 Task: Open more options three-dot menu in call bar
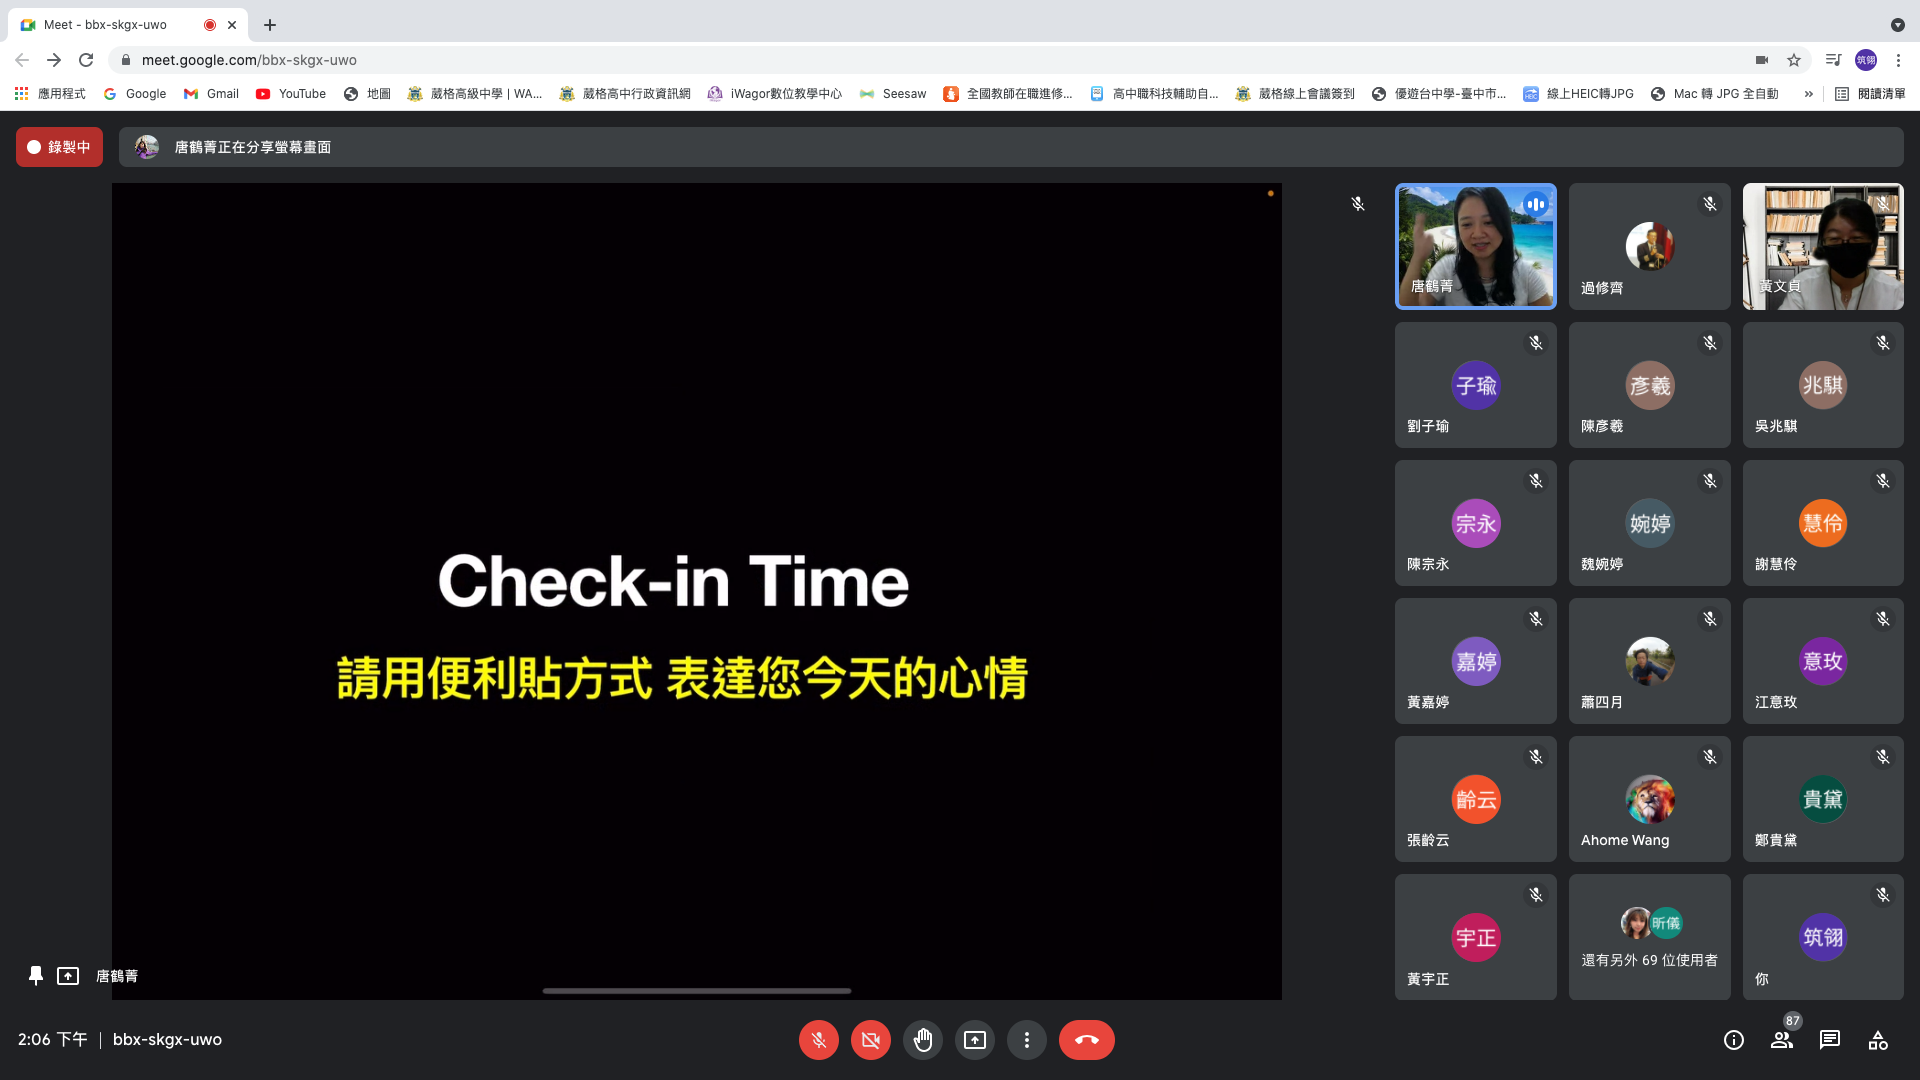[x=1026, y=1040]
